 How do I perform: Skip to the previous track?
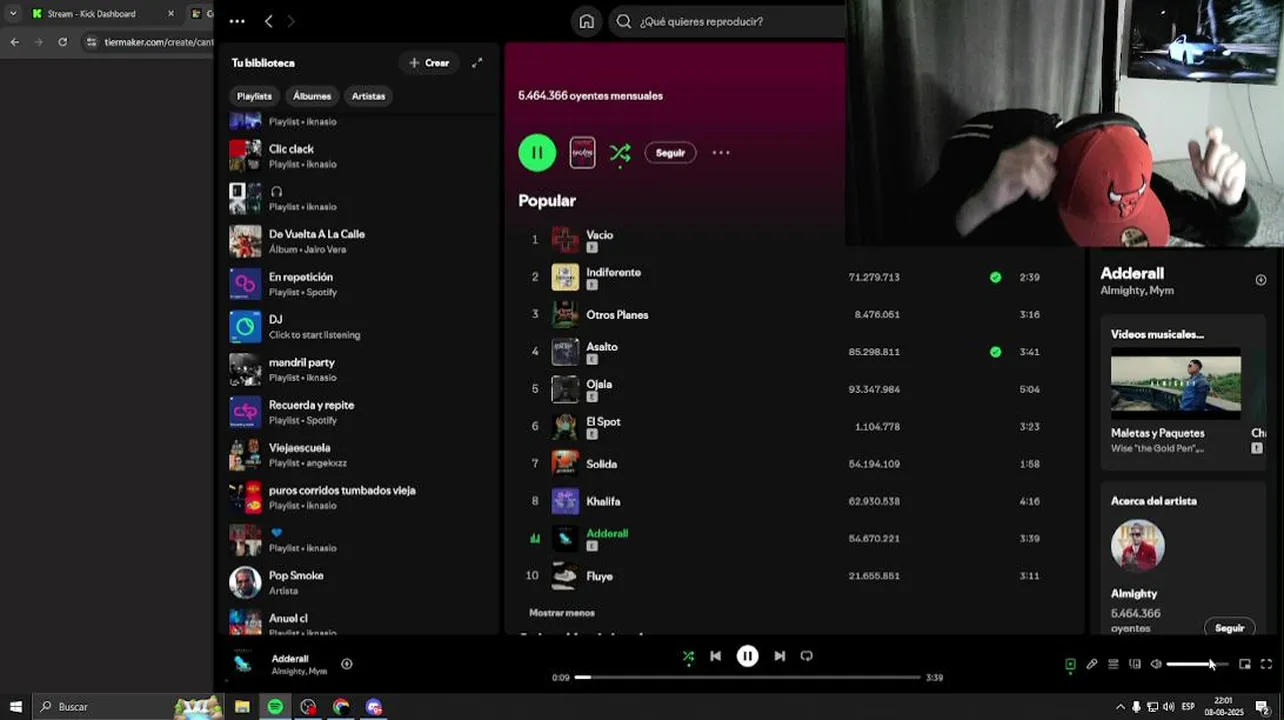[x=715, y=656]
